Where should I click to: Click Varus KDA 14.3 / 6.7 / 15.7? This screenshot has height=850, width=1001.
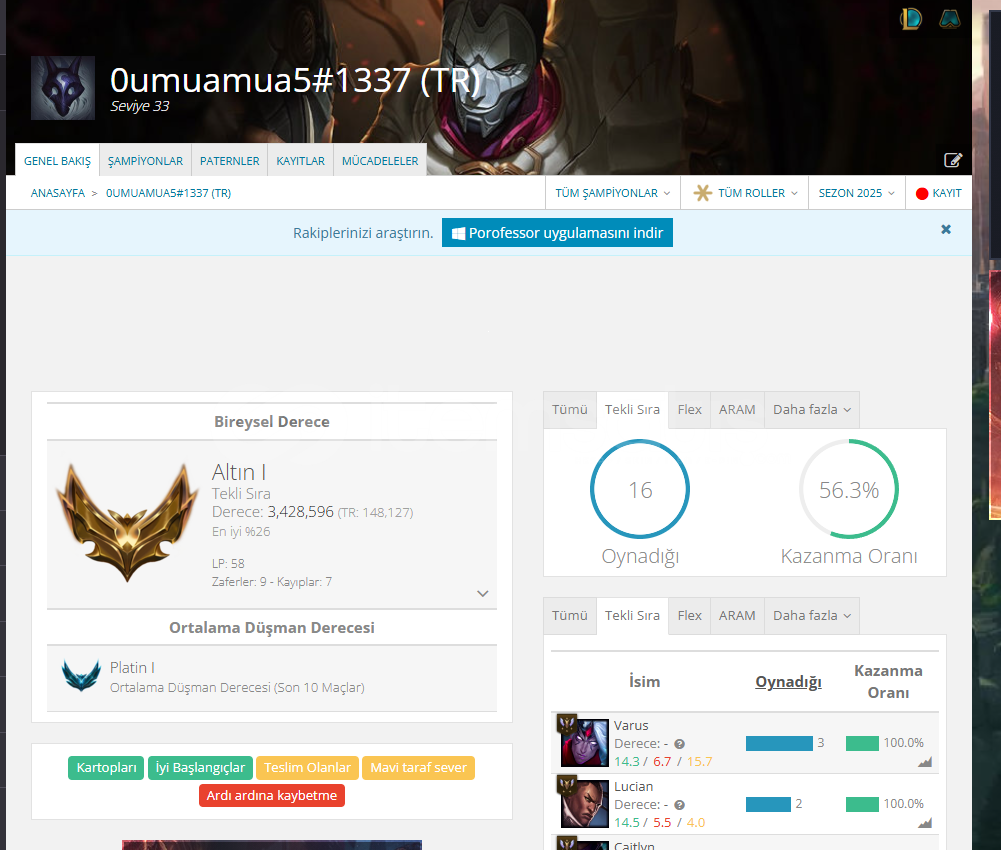(663, 762)
